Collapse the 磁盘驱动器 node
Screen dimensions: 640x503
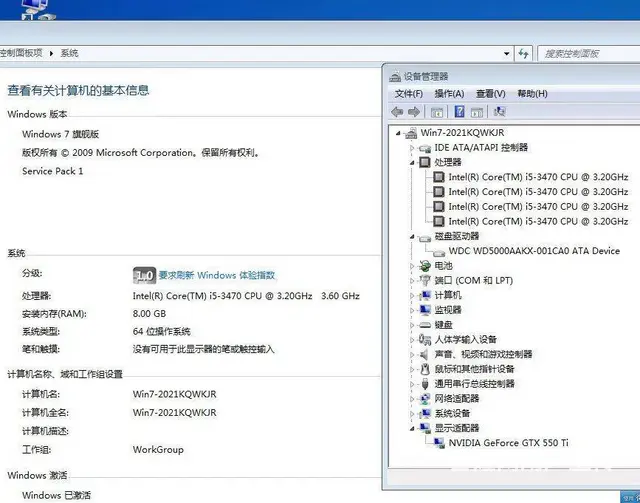pos(412,237)
